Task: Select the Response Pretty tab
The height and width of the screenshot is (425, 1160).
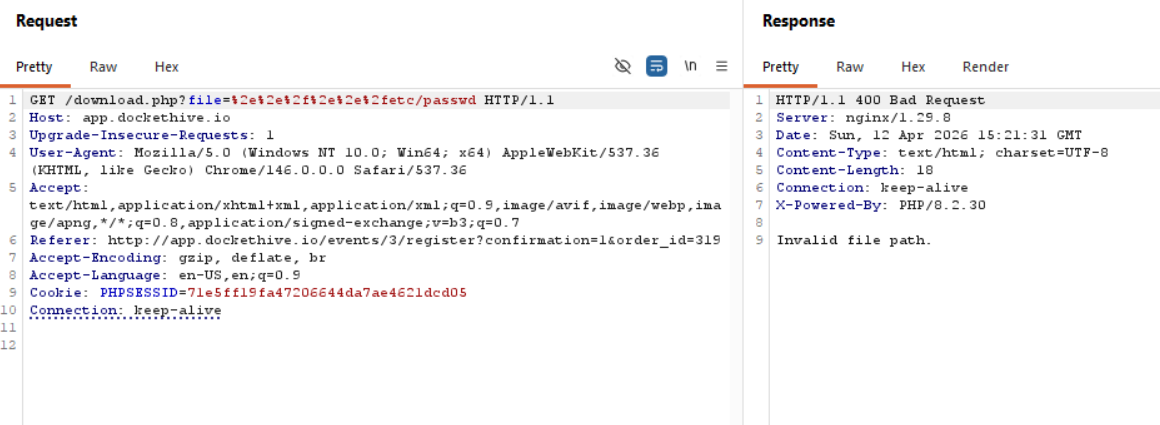Action: coord(780,67)
